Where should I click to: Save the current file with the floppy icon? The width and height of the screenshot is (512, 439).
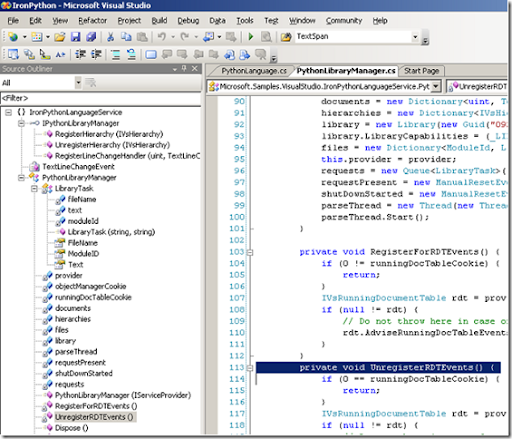pyautogui.click(x=75, y=37)
